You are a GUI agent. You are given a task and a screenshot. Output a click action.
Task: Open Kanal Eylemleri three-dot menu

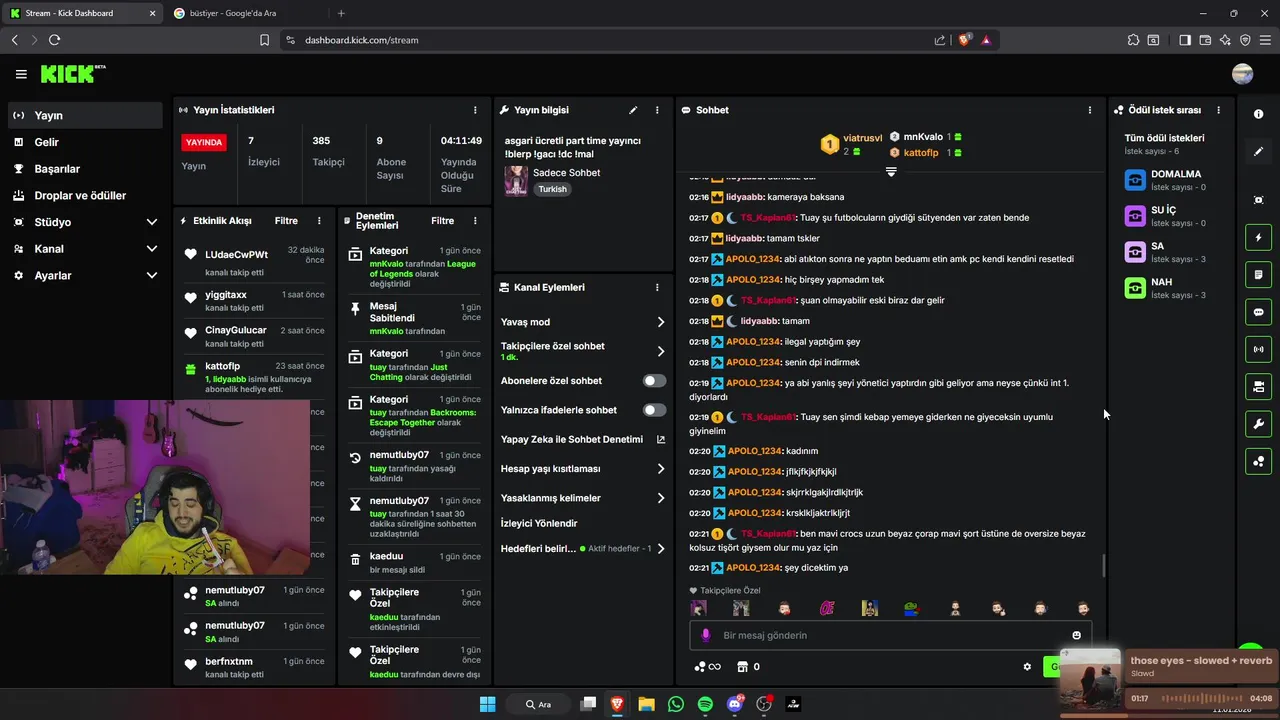(657, 287)
